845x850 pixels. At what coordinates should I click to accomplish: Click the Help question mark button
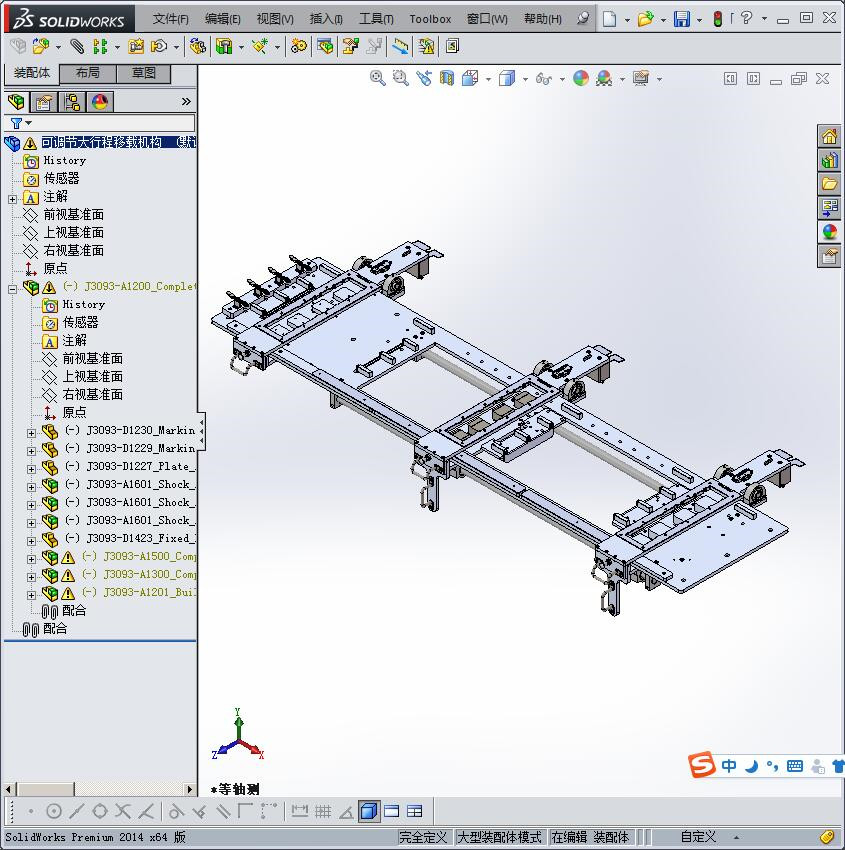click(x=746, y=18)
